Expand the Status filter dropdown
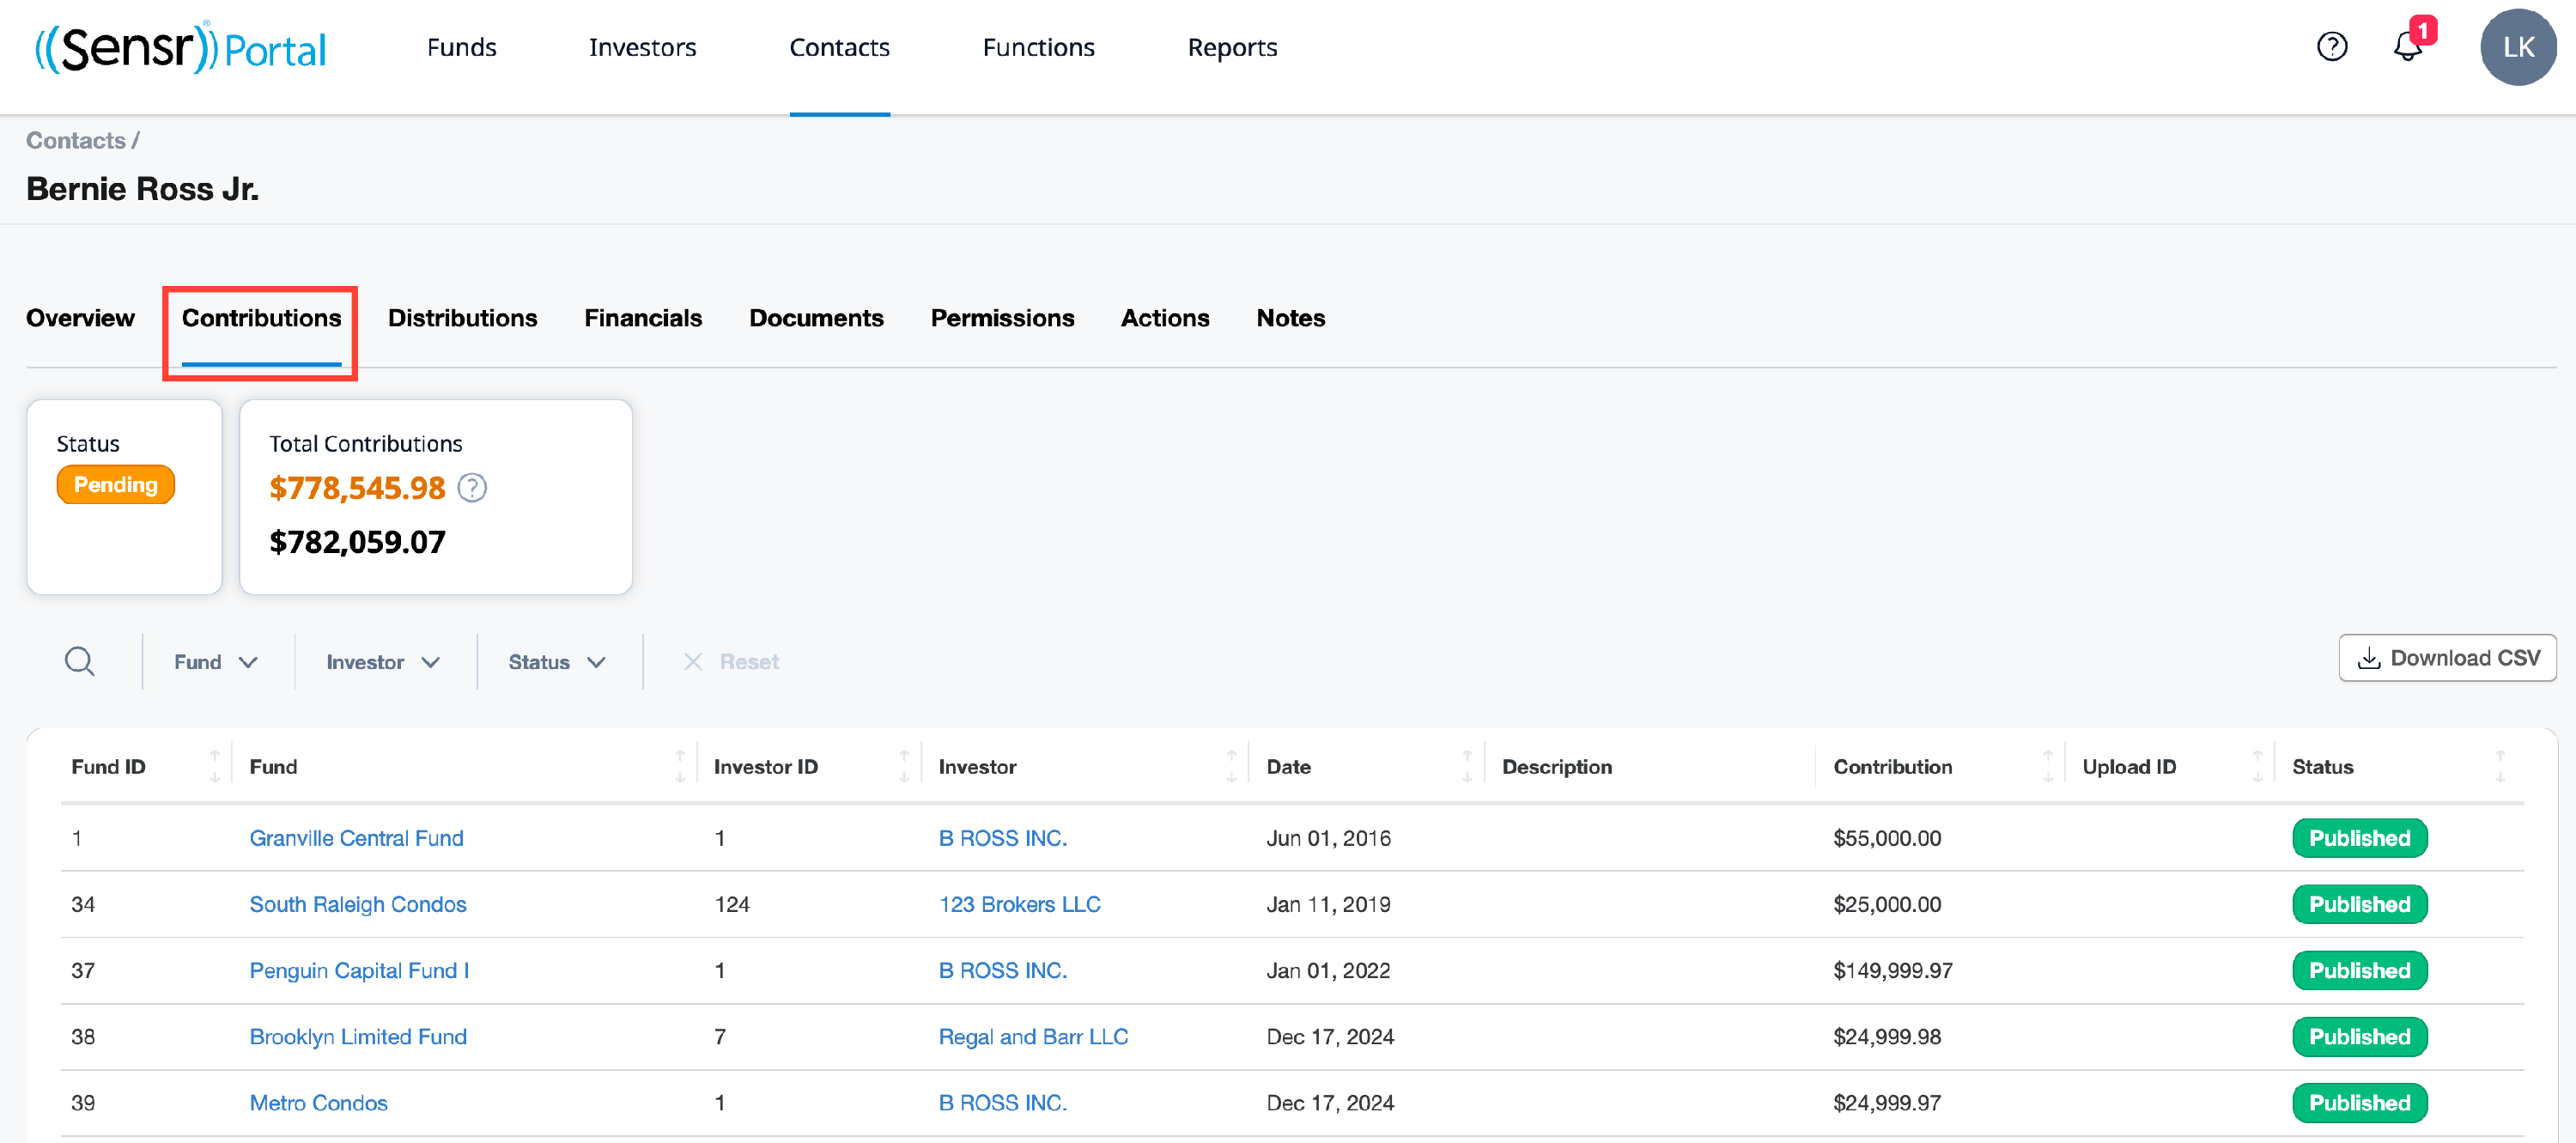 coord(557,662)
